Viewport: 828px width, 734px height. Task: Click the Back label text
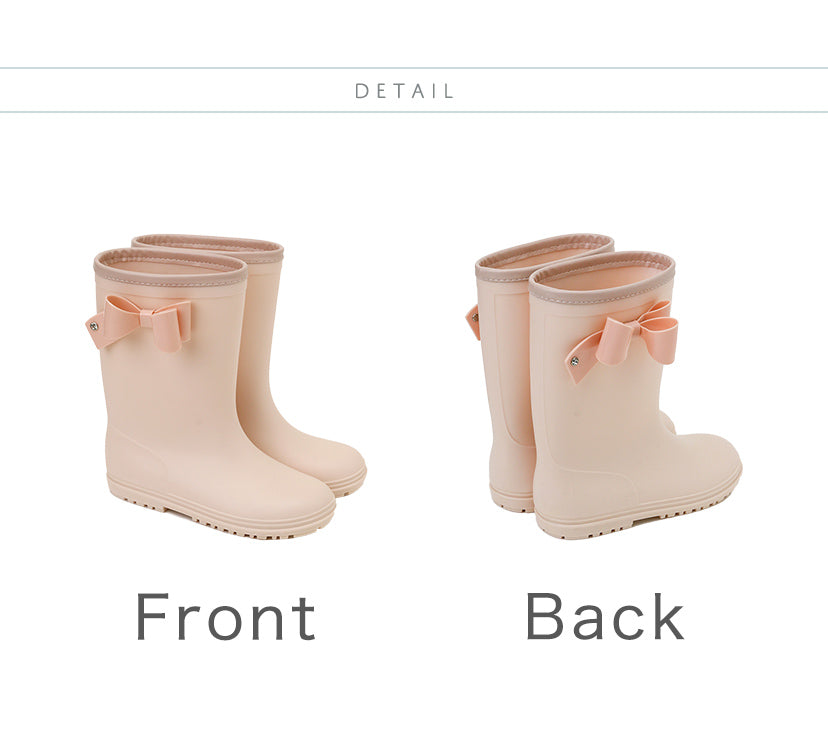click(x=604, y=616)
